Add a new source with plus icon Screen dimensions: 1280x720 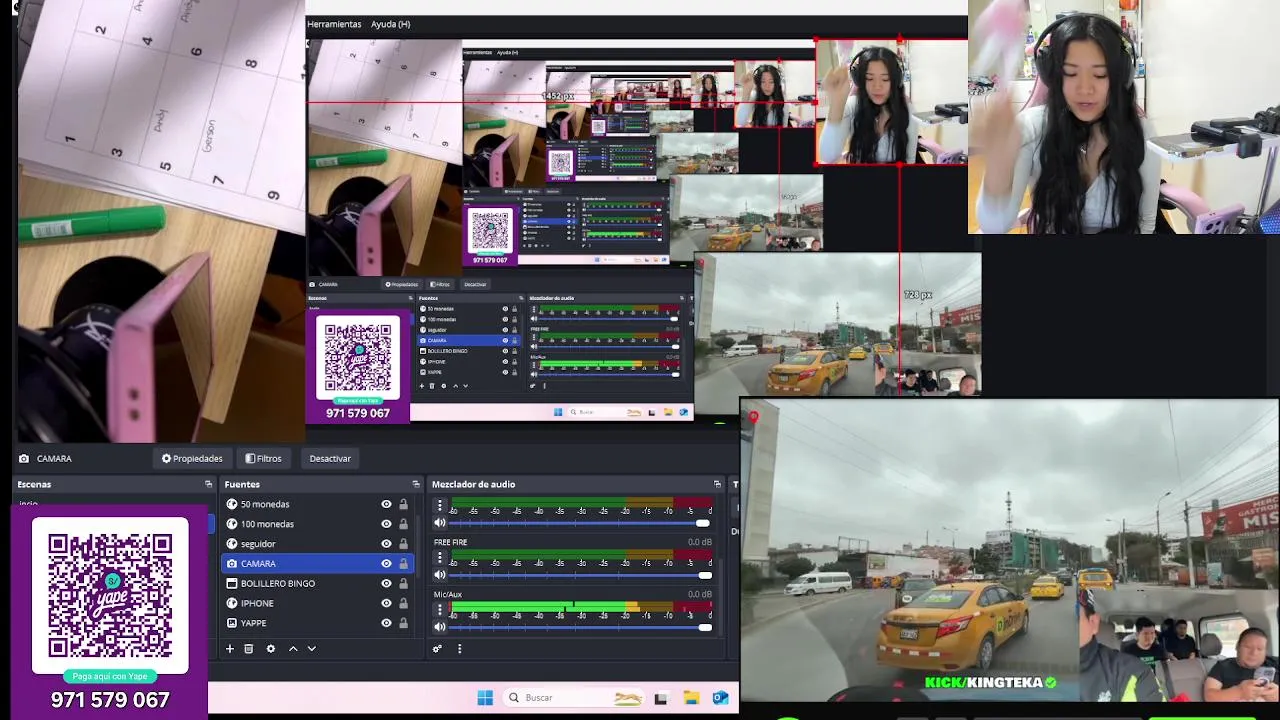pos(230,649)
